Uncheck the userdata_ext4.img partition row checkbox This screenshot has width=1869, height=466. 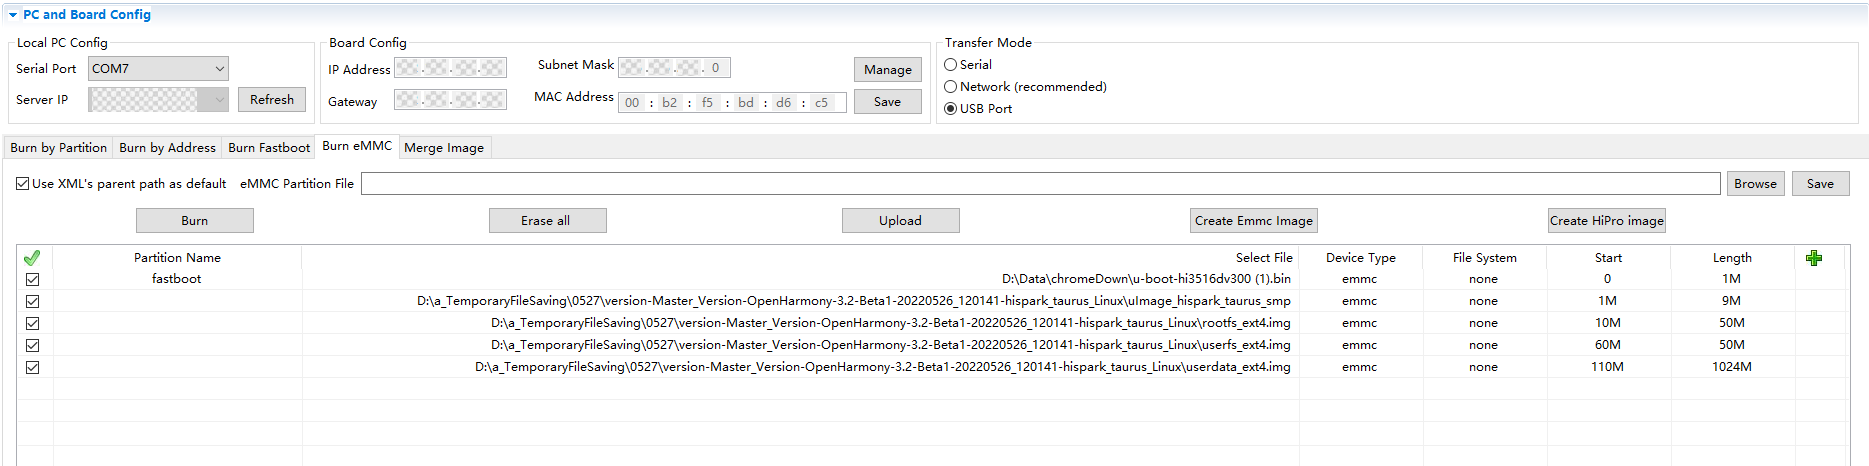point(33,367)
